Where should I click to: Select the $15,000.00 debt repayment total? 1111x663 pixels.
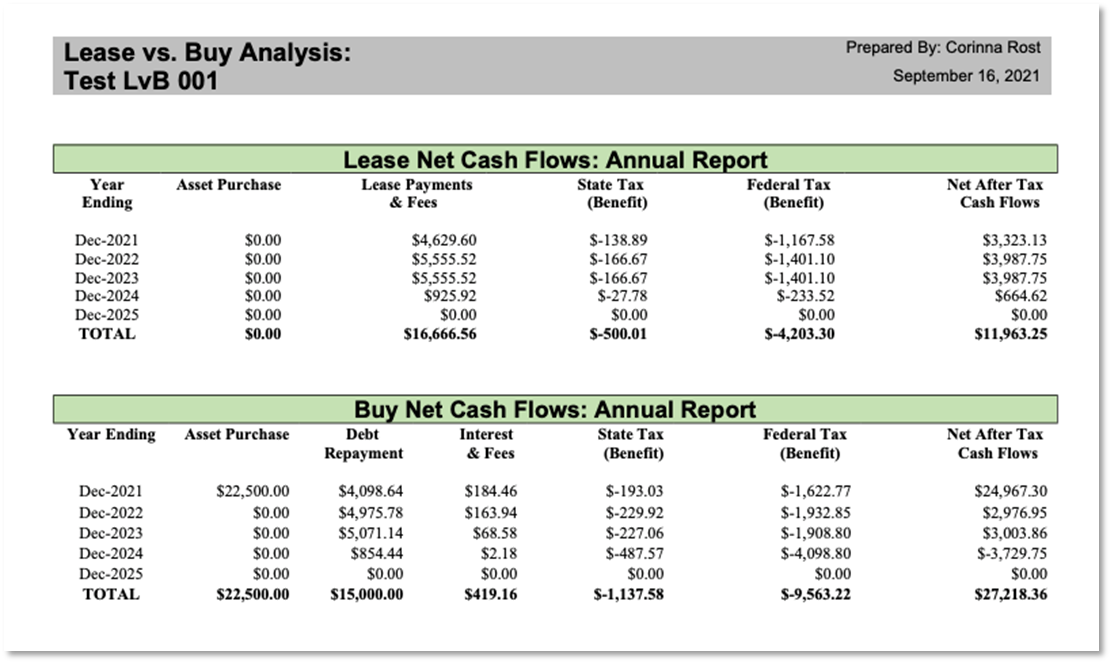367,594
